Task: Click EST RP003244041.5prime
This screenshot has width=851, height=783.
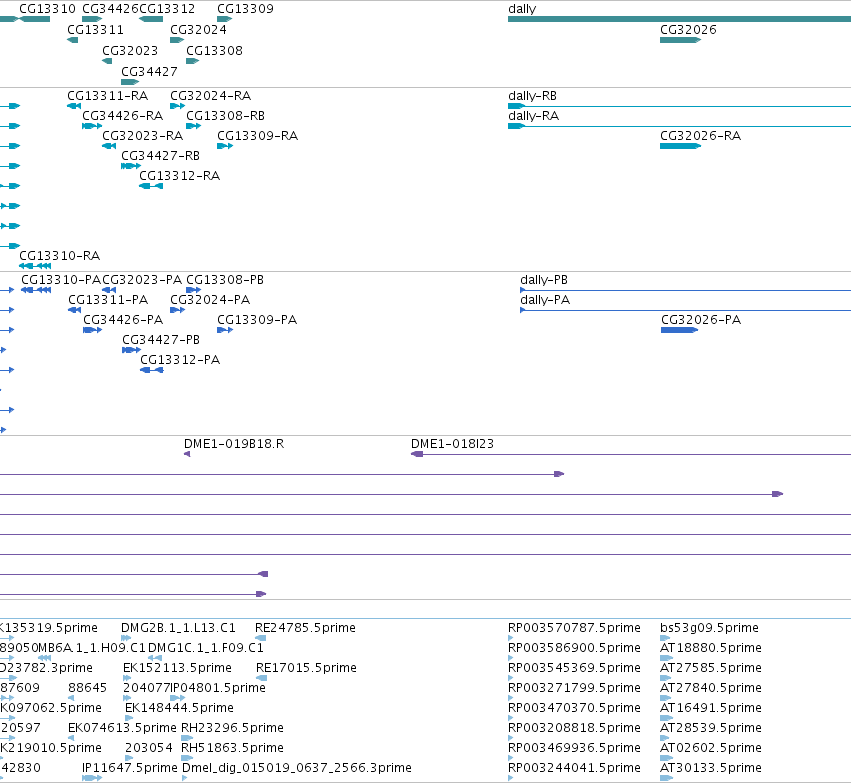Action: coord(574,768)
